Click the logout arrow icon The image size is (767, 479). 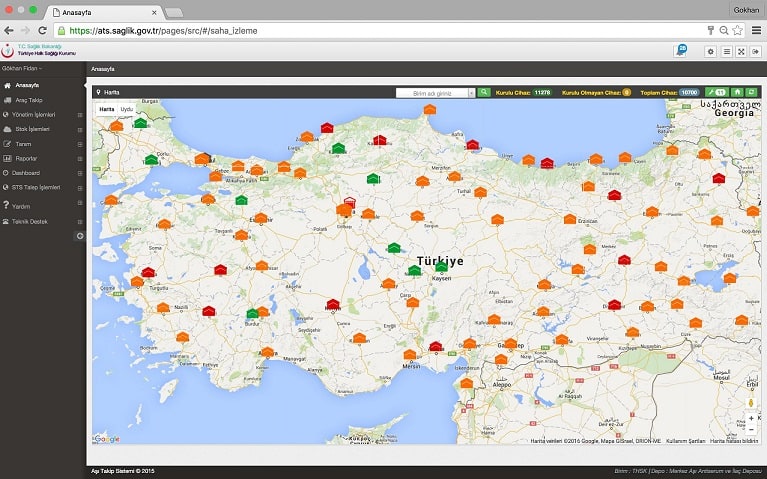756,51
